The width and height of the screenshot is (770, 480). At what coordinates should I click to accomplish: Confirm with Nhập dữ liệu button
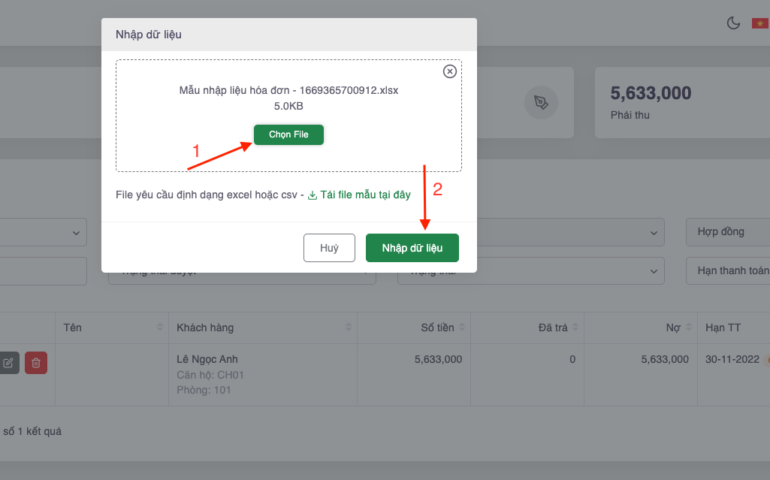(412, 248)
